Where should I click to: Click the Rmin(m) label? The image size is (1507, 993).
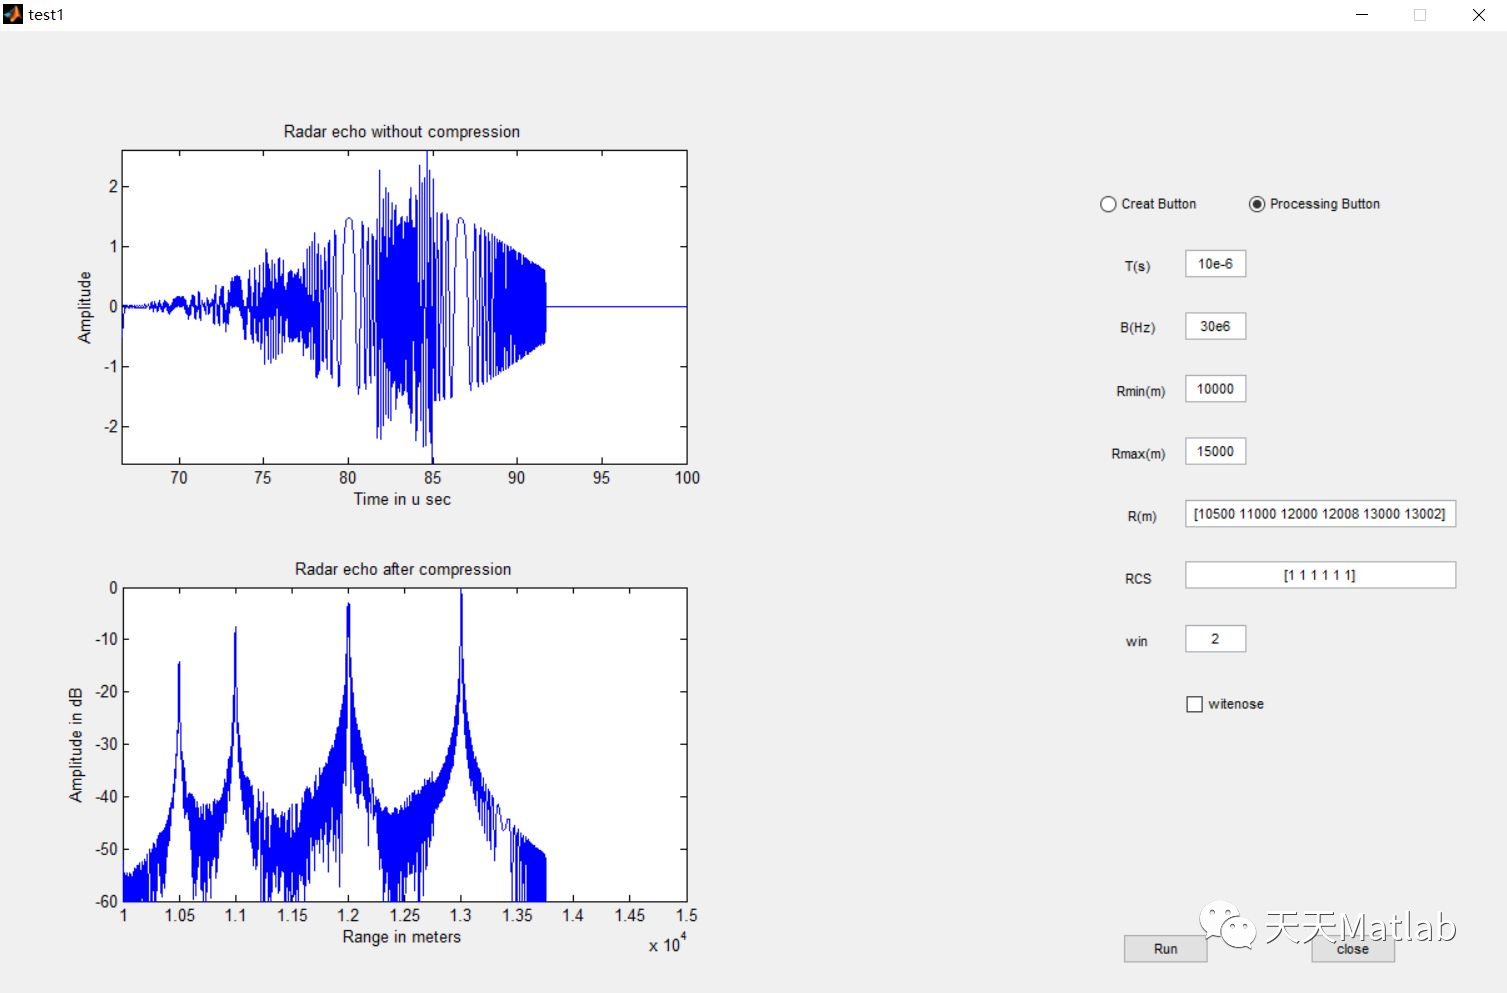click(1140, 392)
